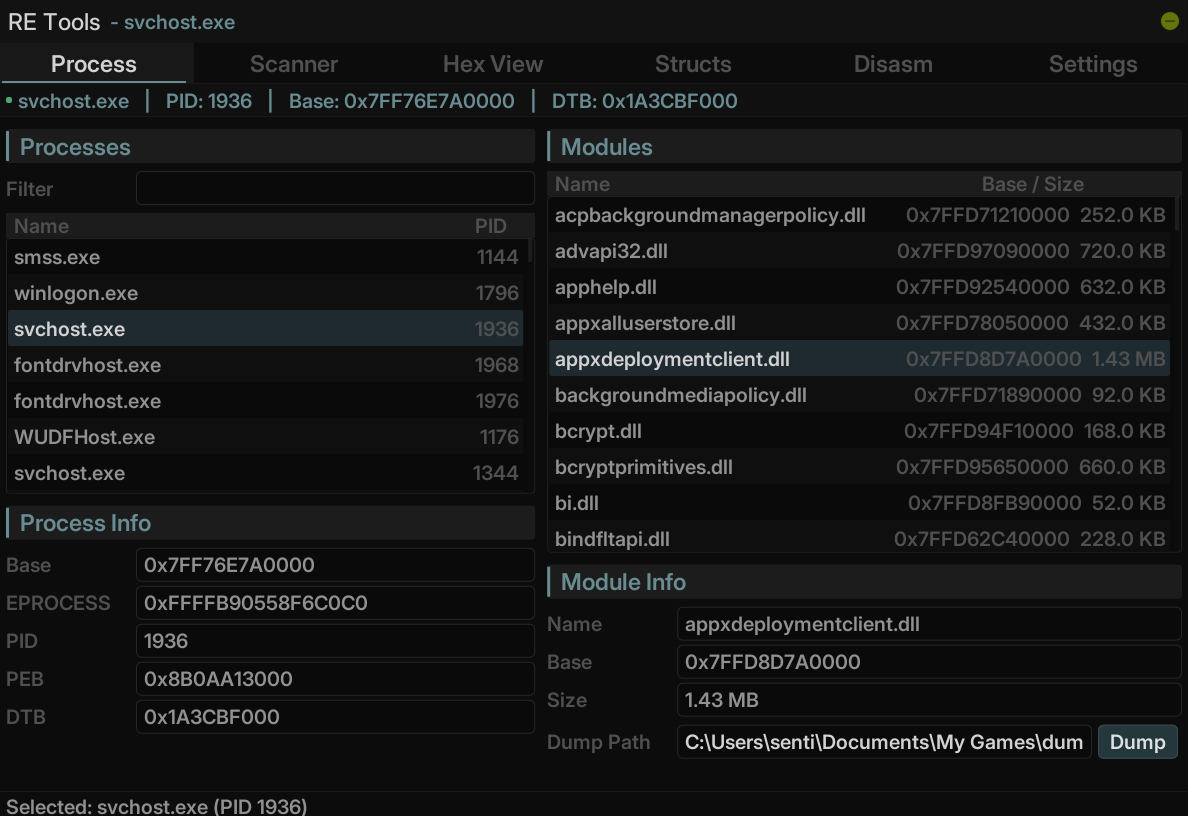1188x816 pixels.
Task: Switch to the Scanner tab
Action: (293, 64)
